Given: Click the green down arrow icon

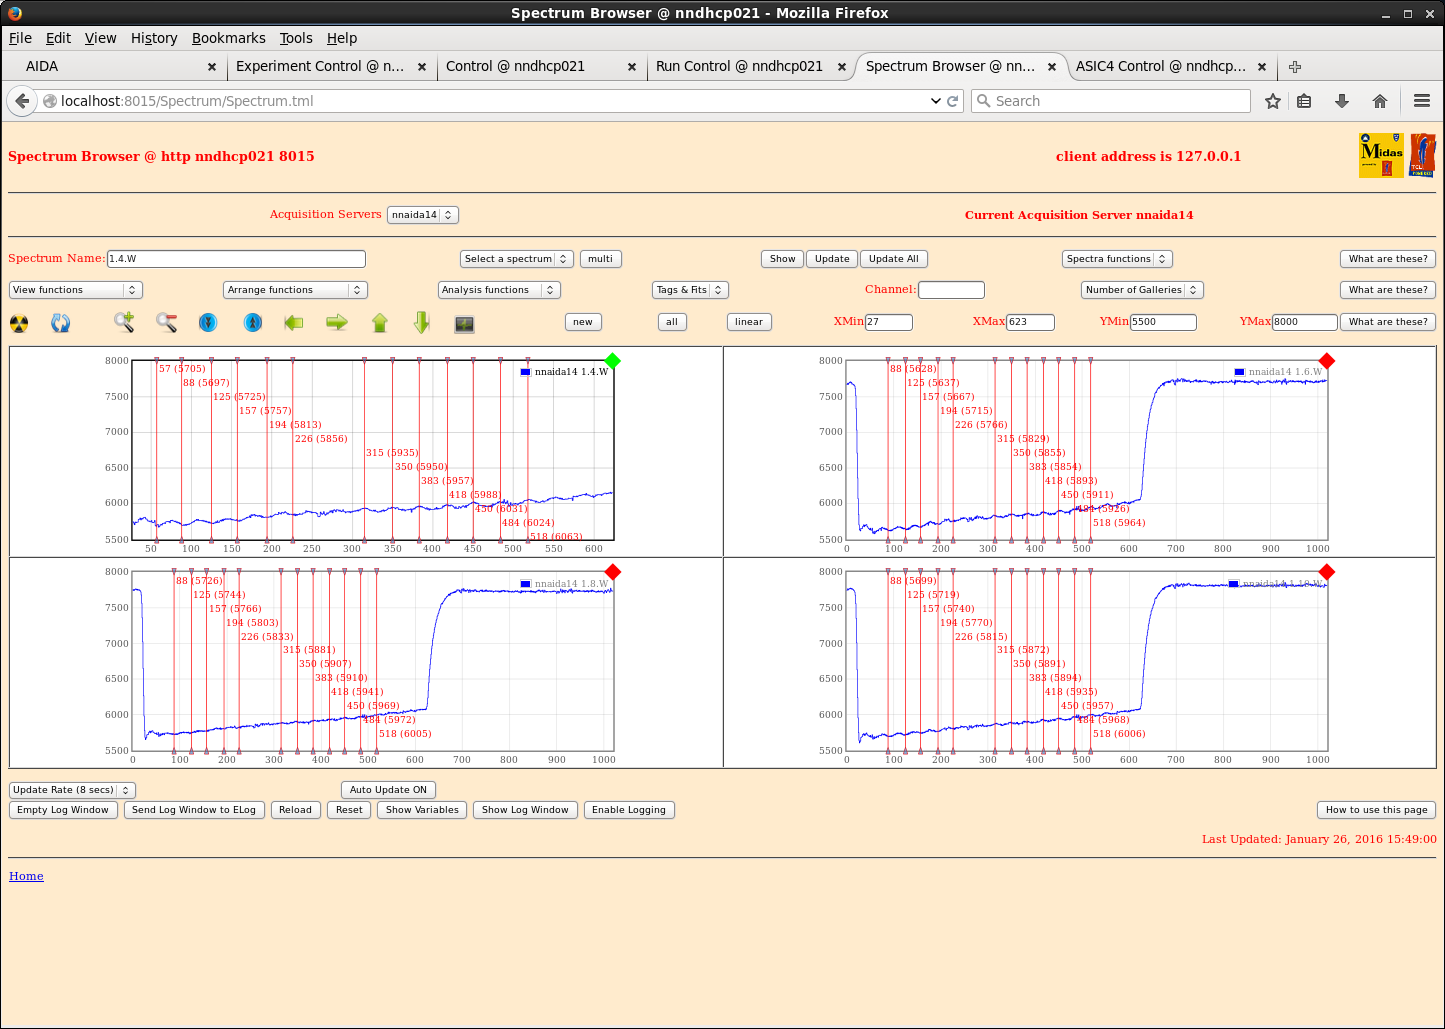Looking at the screenshot, I should click(421, 322).
